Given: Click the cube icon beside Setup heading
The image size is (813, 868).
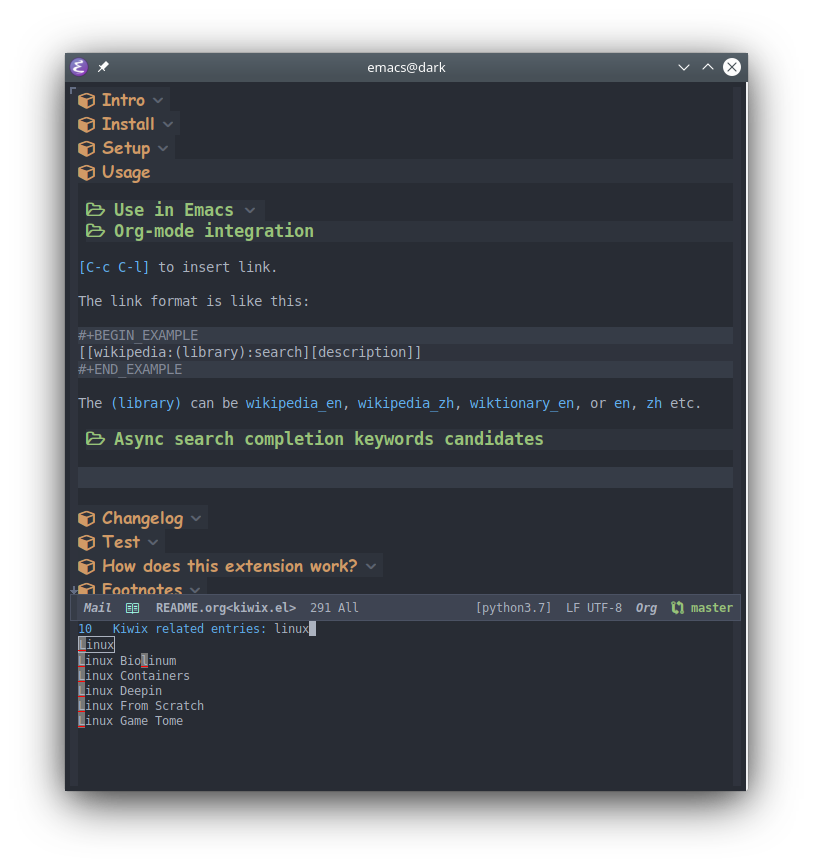Looking at the screenshot, I should pyautogui.click(x=86, y=149).
